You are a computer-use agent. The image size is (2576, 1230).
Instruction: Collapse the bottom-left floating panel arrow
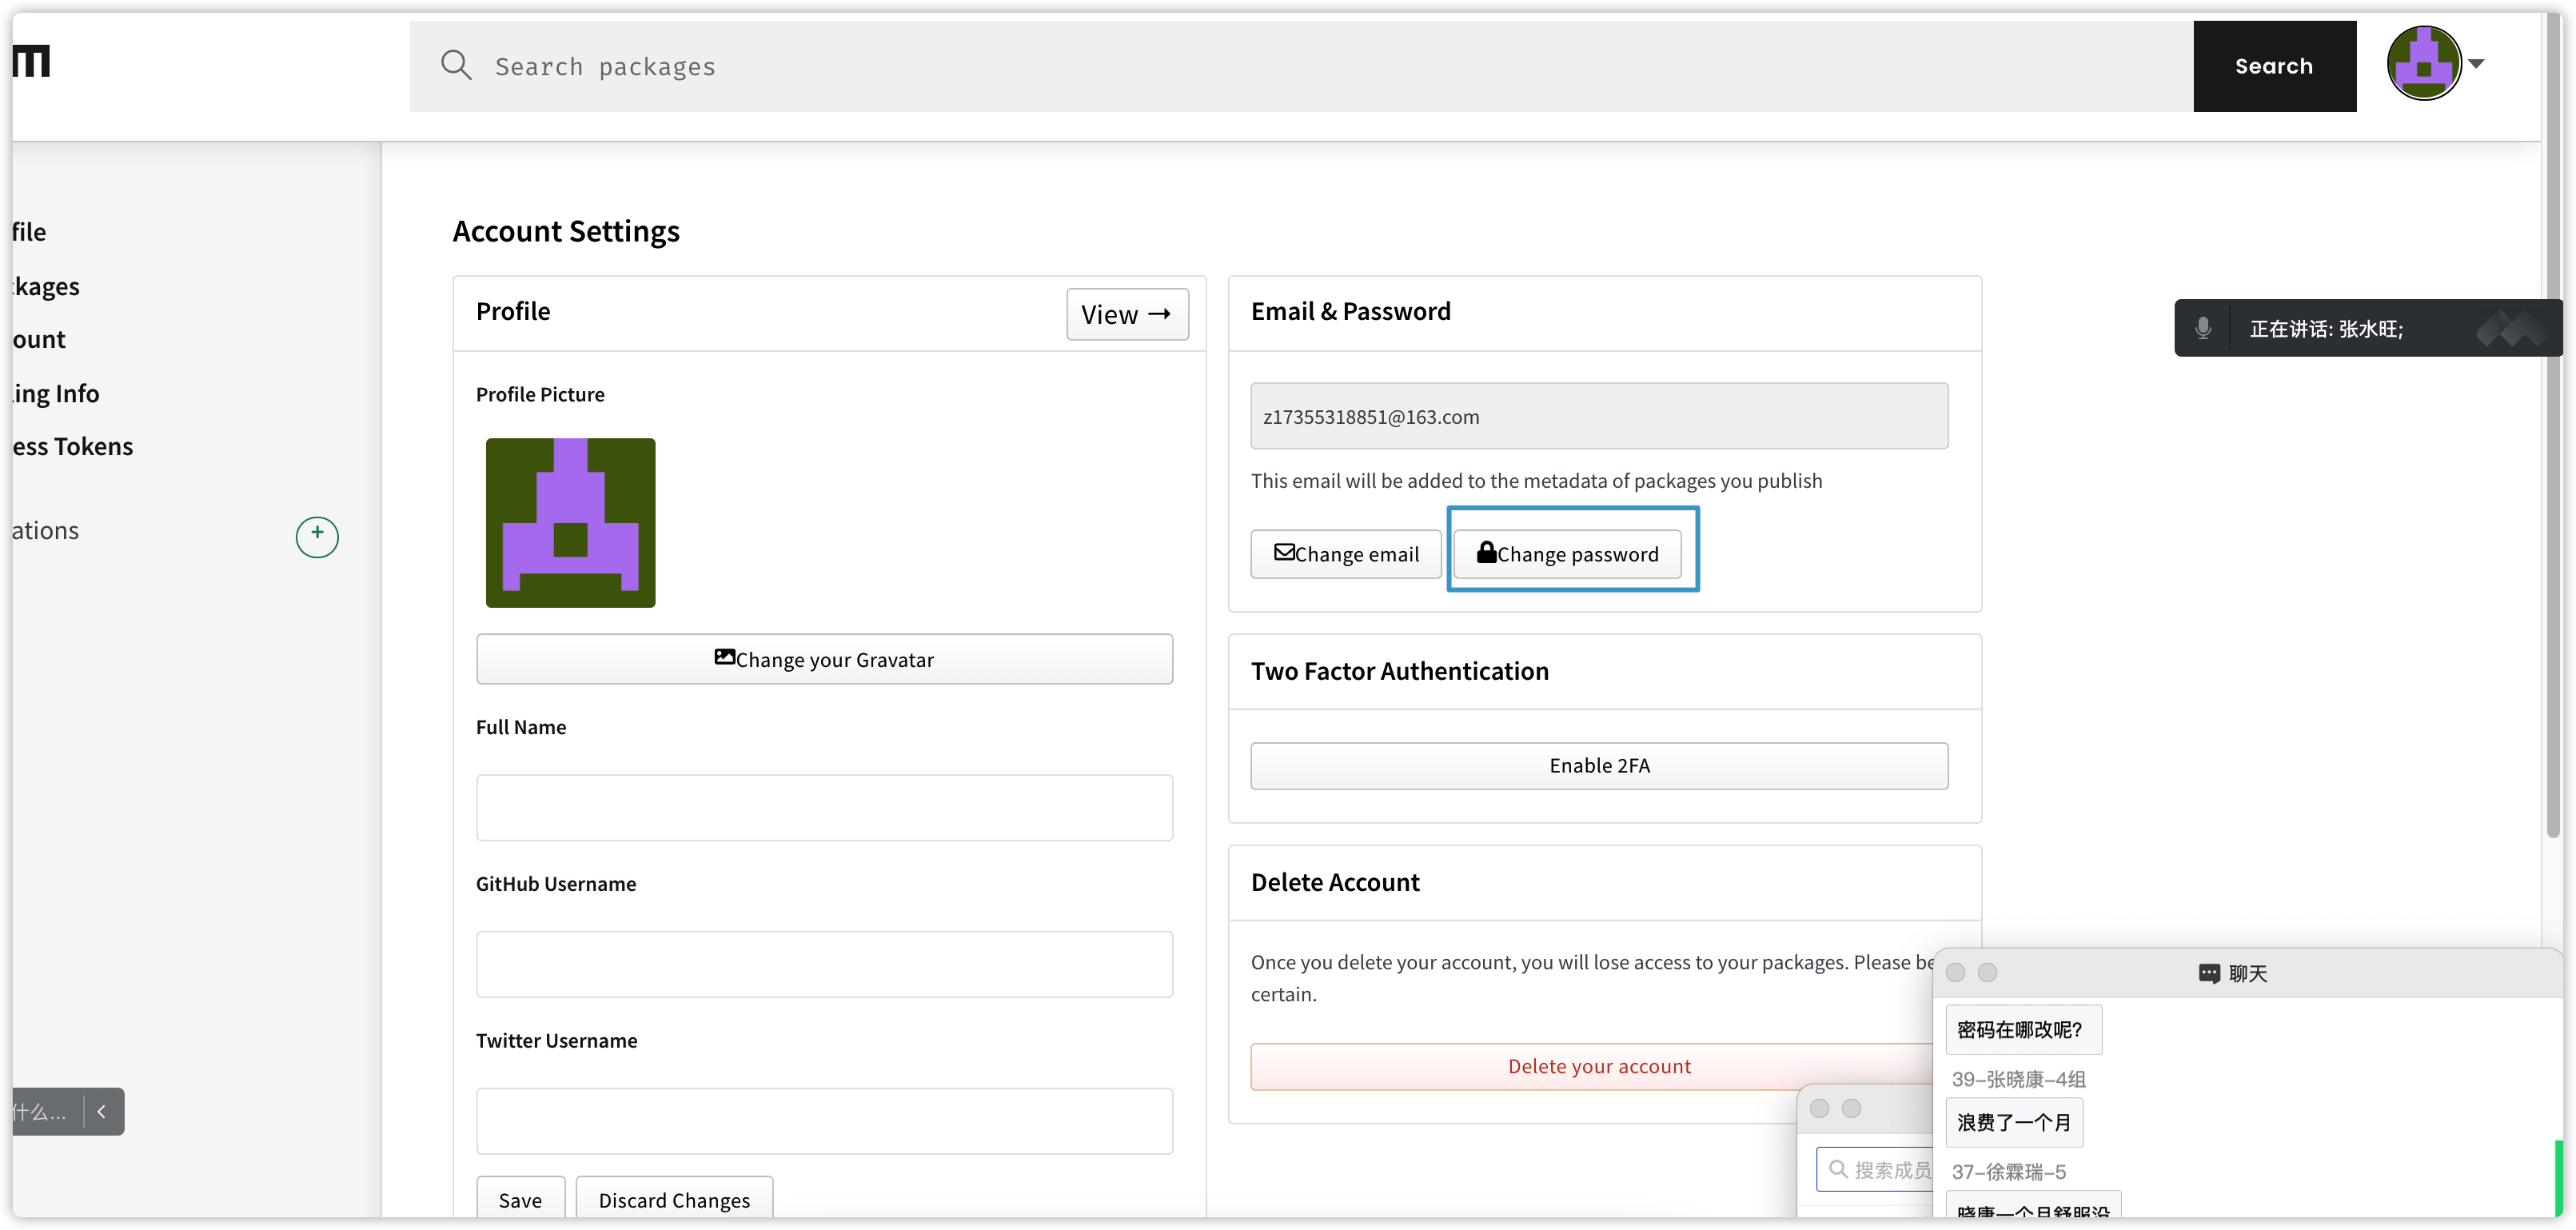[x=102, y=1111]
